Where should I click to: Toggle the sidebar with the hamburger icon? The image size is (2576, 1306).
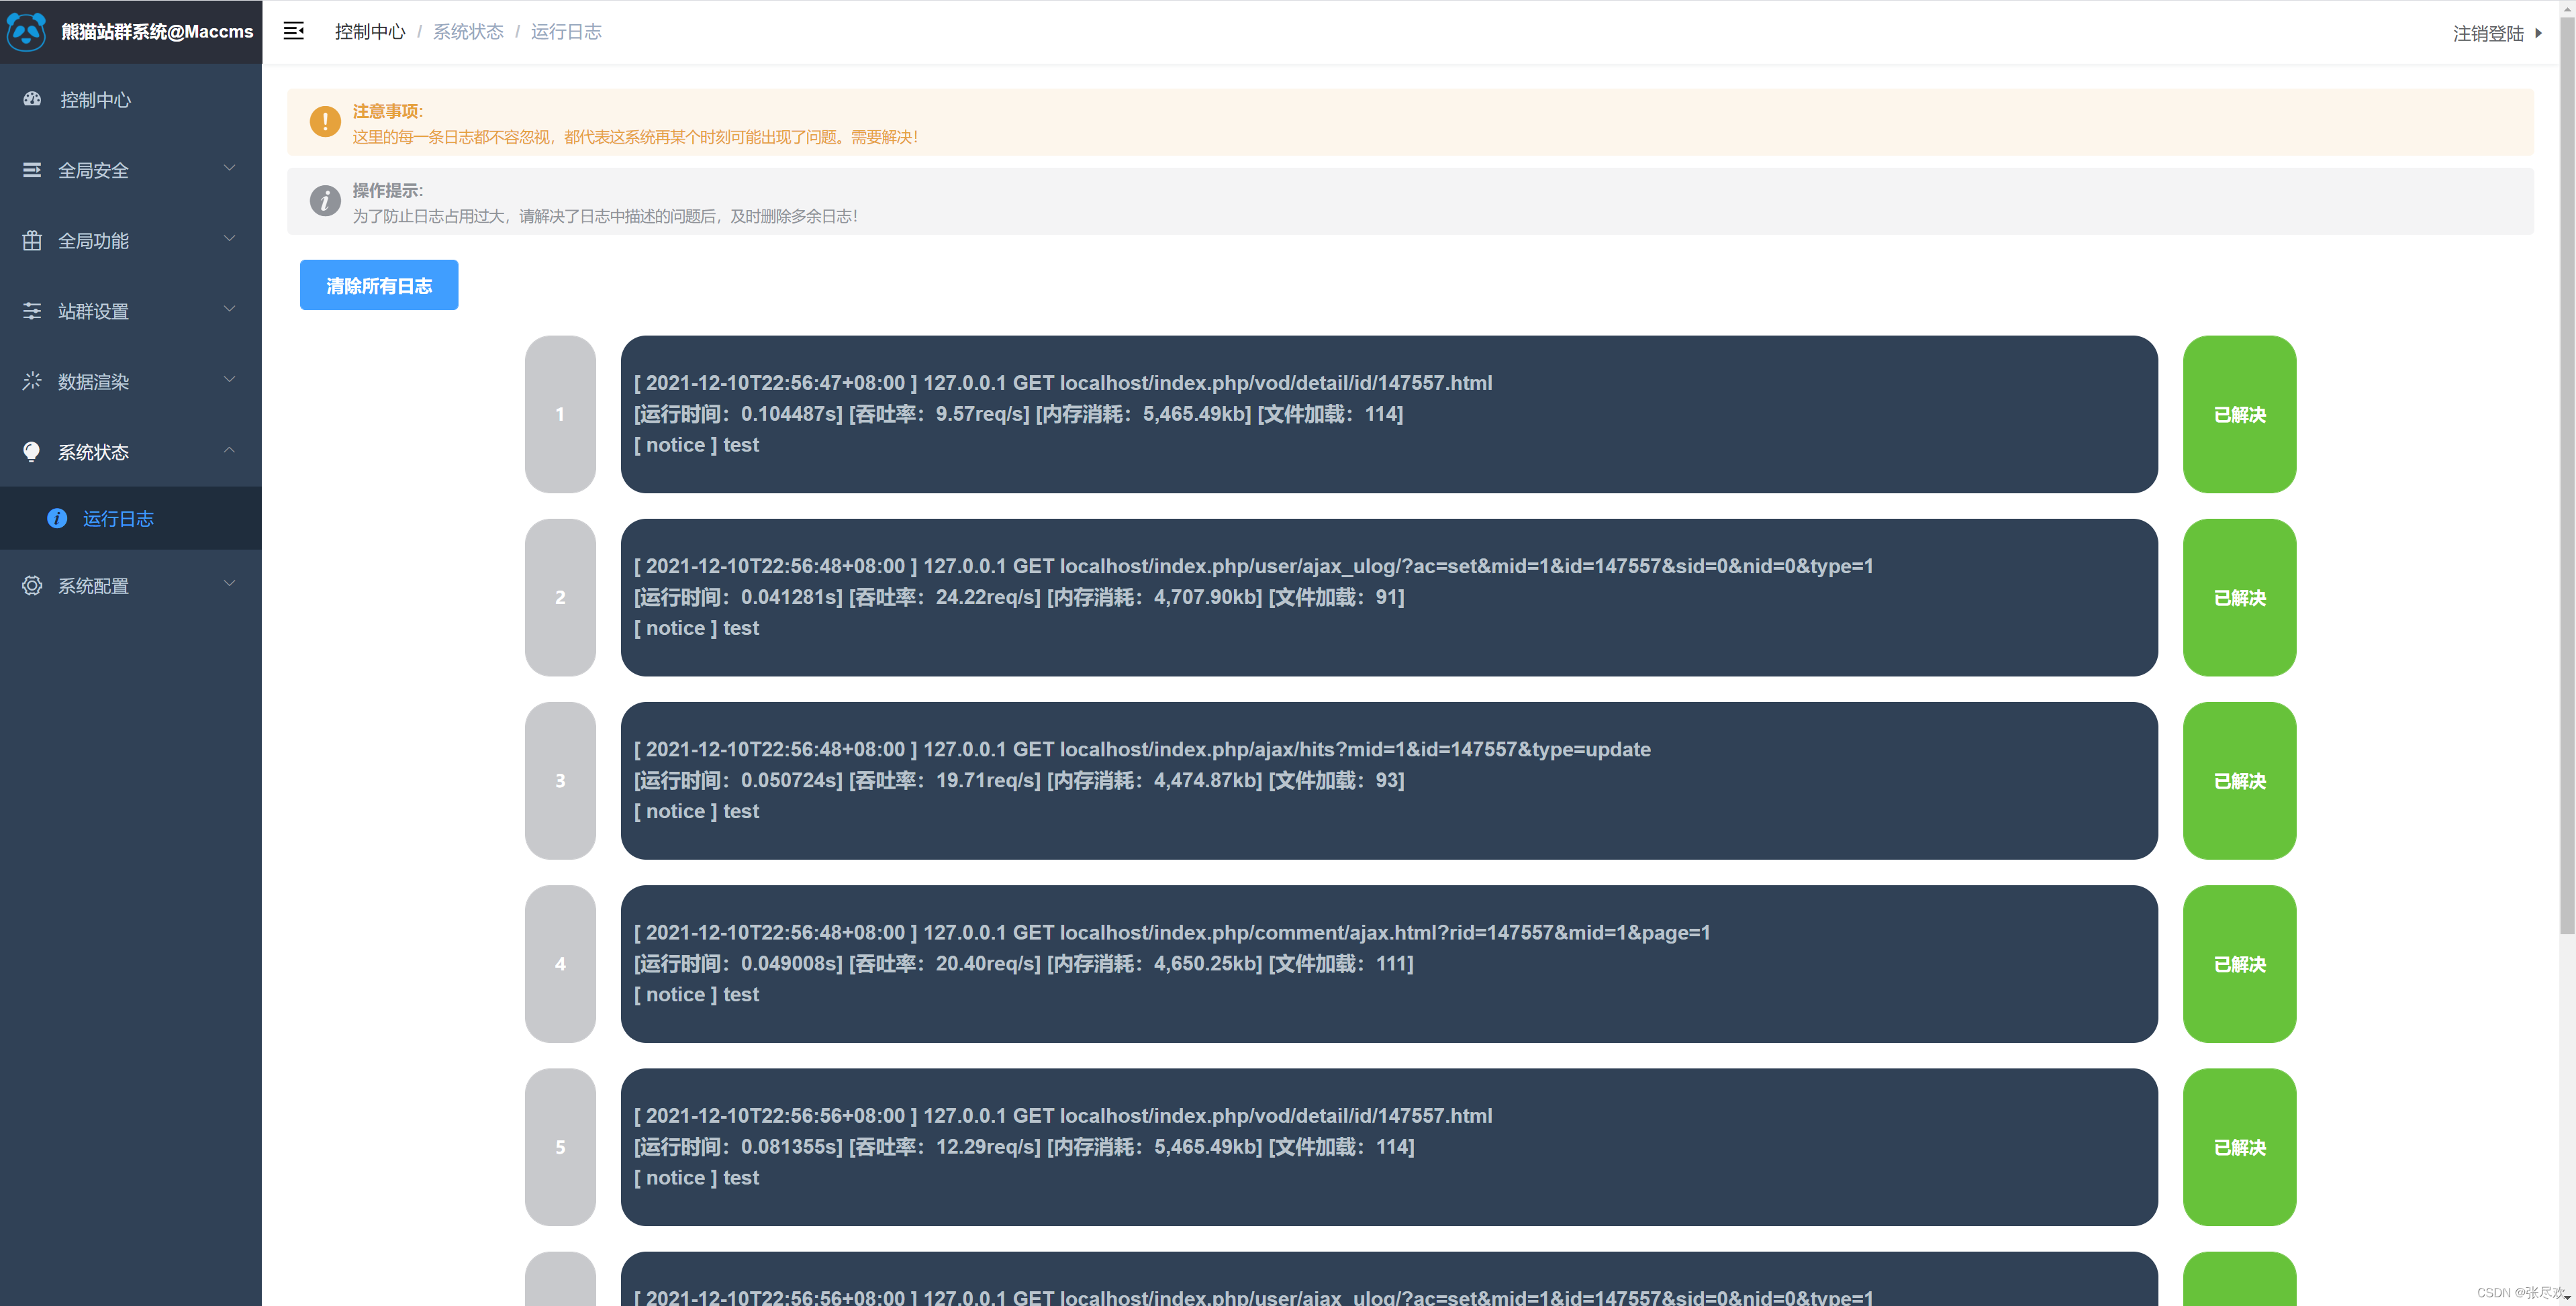pos(293,31)
